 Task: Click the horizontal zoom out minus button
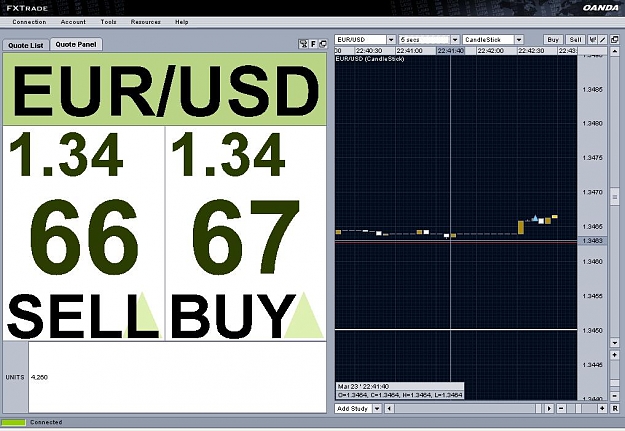pyautogui.click(x=561, y=408)
